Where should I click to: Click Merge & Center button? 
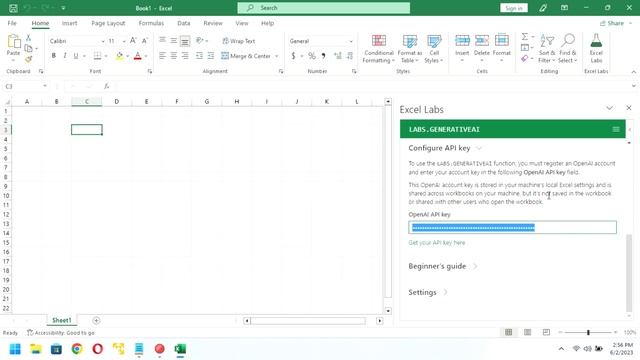point(246,56)
